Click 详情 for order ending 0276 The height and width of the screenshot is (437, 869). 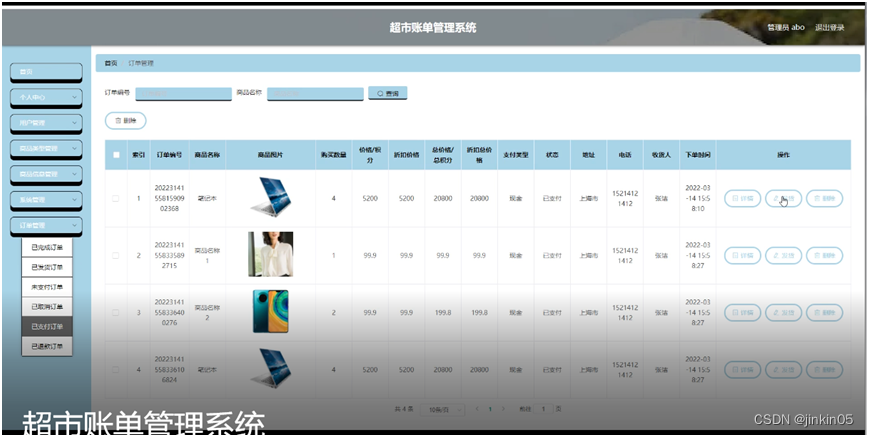[x=743, y=313]
